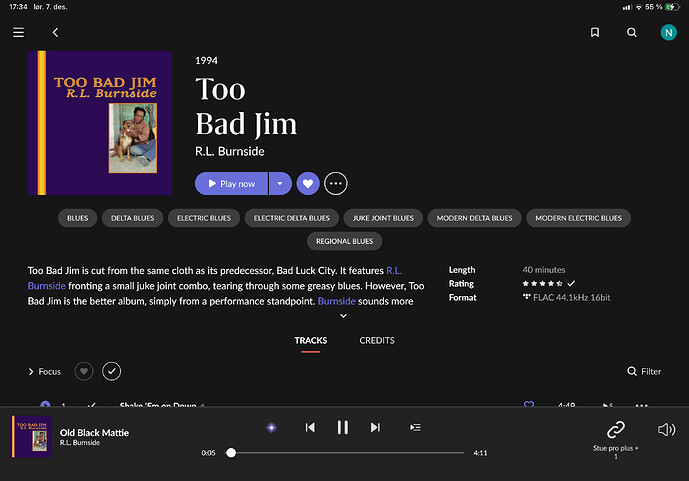Open the track Filter search
Image resolution: width=689 pixels, height=481 pixels.
point(644,372)
